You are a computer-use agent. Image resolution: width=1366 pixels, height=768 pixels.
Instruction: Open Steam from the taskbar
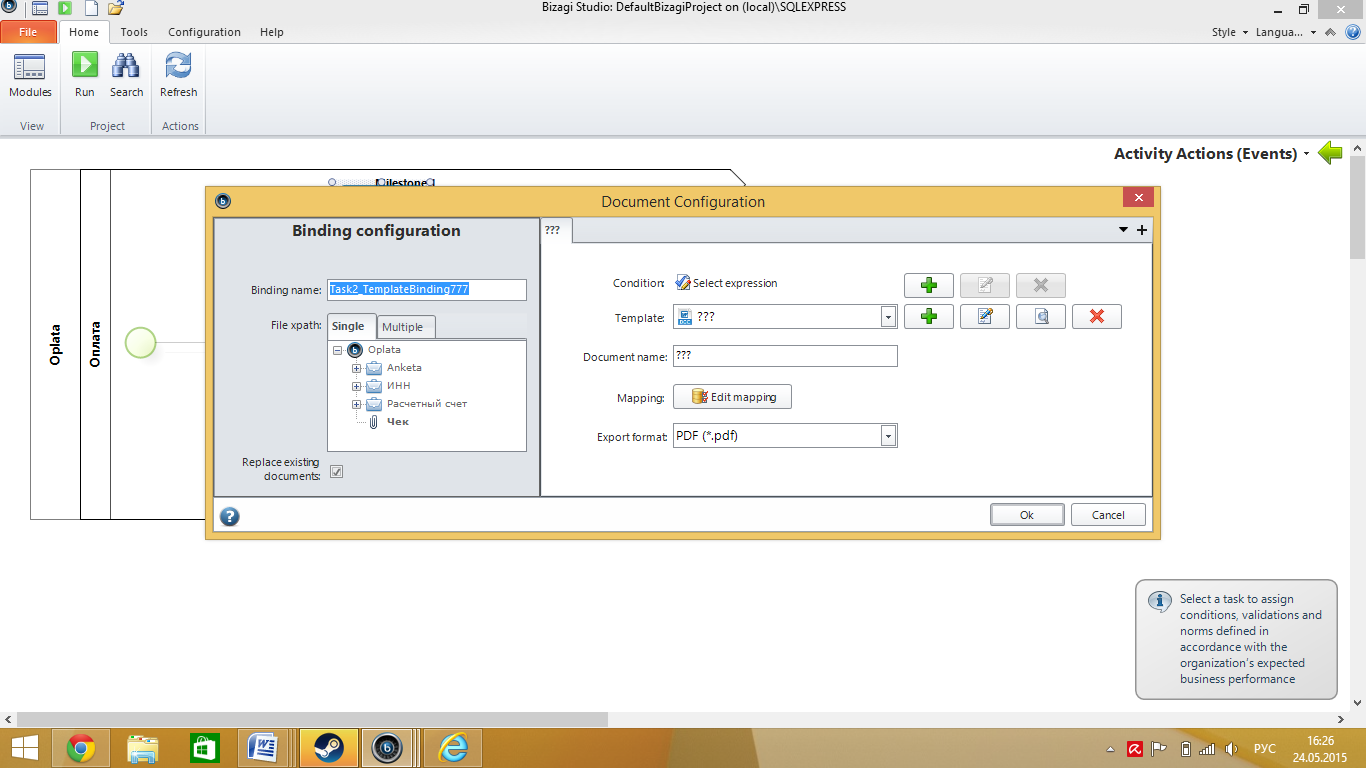327,748
